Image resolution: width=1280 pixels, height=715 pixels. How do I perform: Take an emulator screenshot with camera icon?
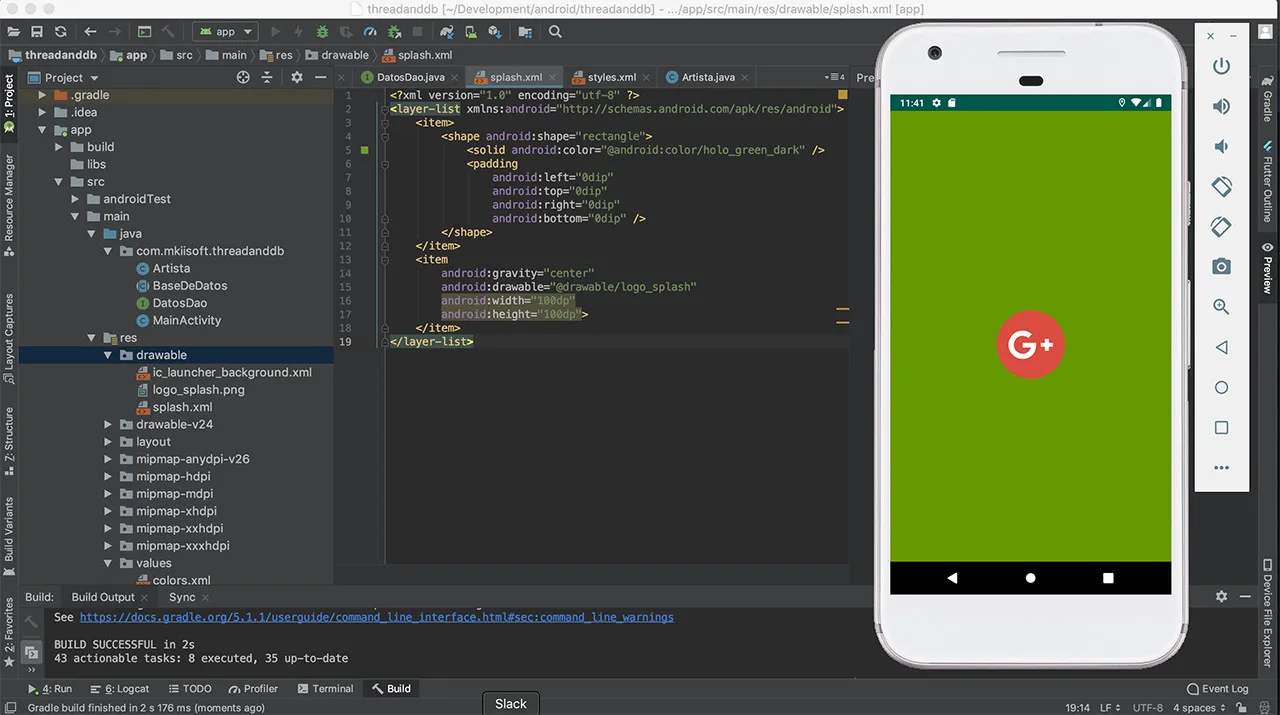pyautogui.click(x=1221, y=267)
